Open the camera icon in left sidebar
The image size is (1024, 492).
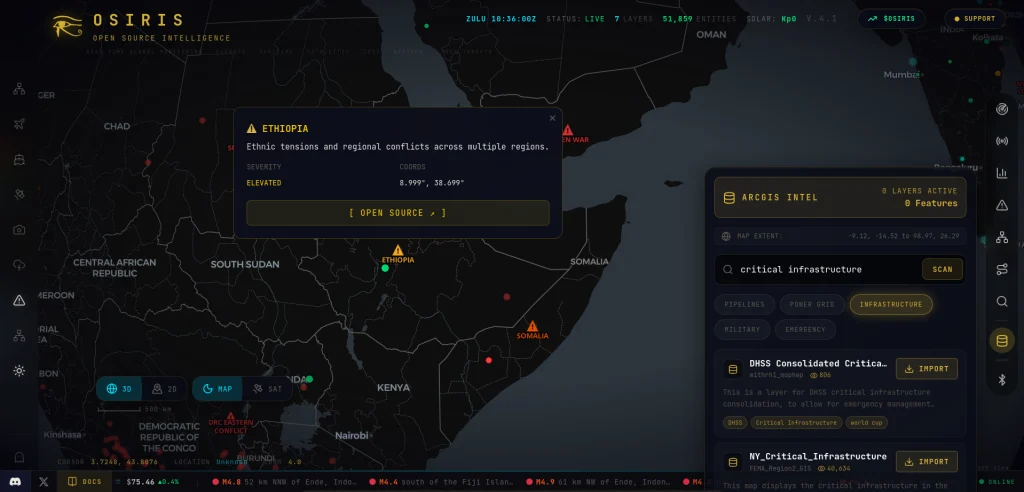(x=19, y=229)
